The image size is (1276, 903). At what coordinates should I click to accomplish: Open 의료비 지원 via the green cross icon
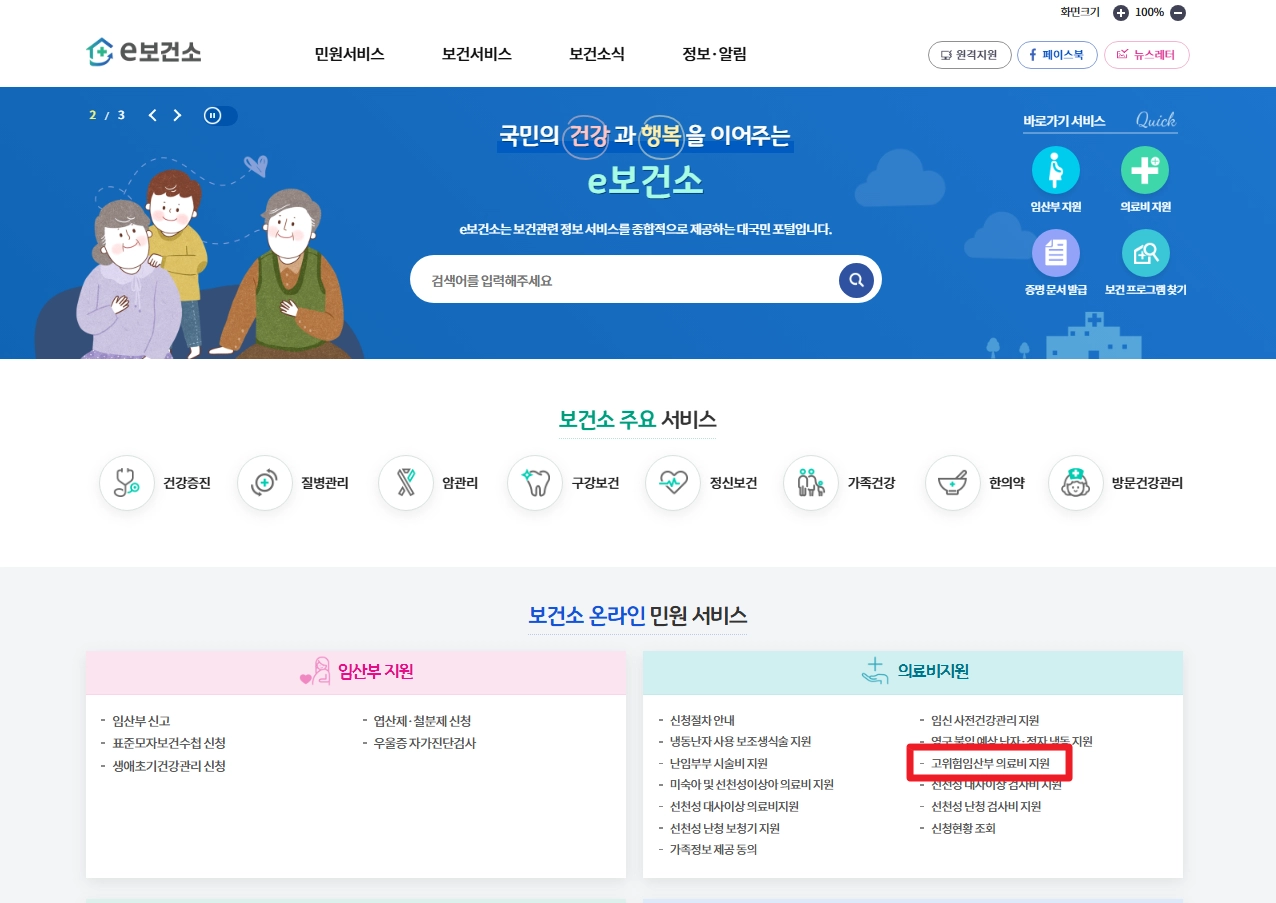pos(1143,172)
